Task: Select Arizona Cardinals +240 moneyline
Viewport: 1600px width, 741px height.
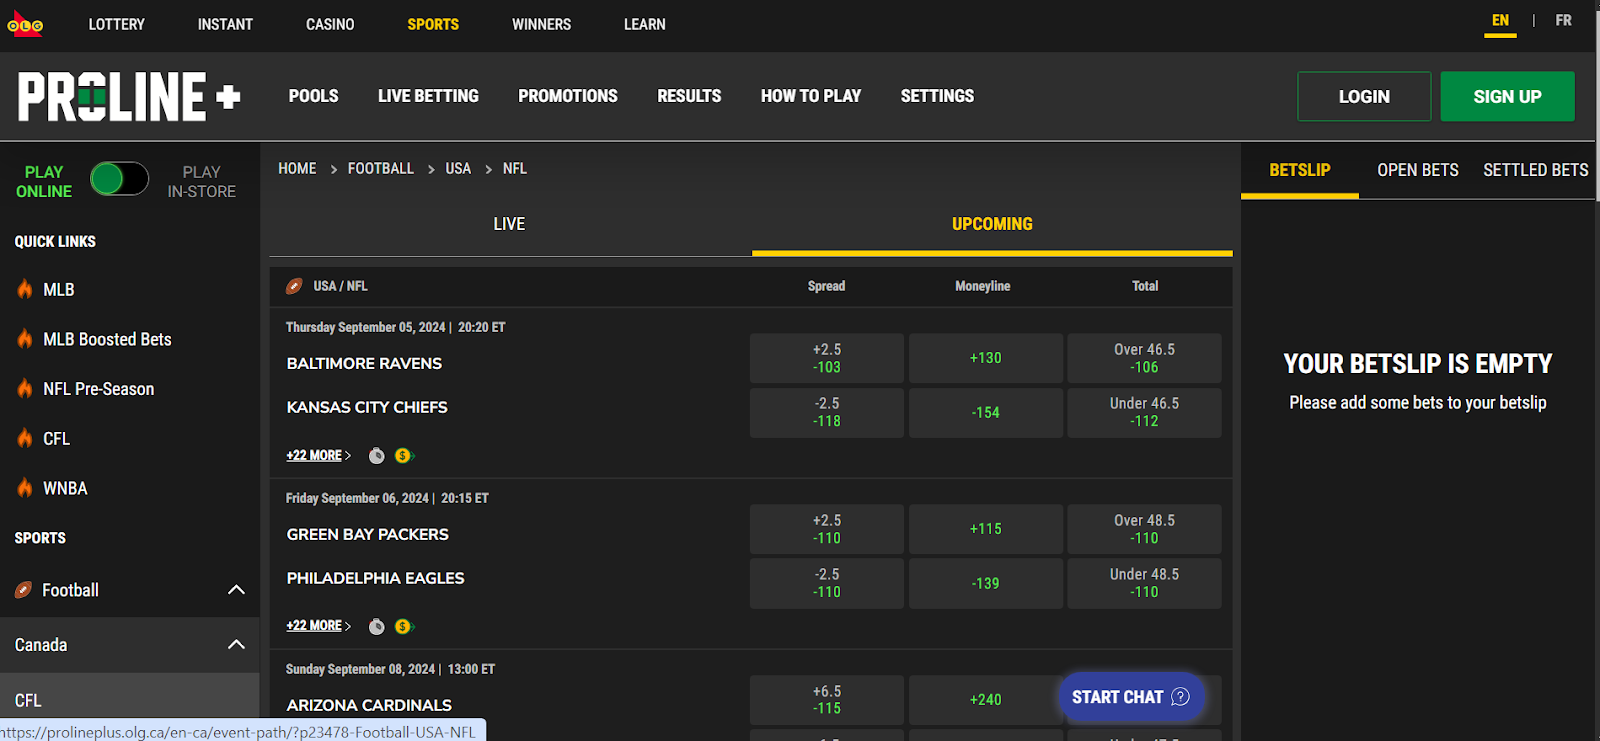Action: 985,700
